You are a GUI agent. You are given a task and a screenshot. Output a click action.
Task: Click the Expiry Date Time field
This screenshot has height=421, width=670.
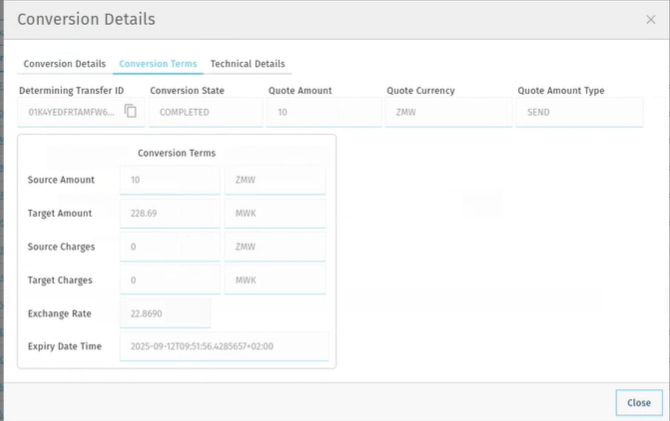tap(223, 346)
